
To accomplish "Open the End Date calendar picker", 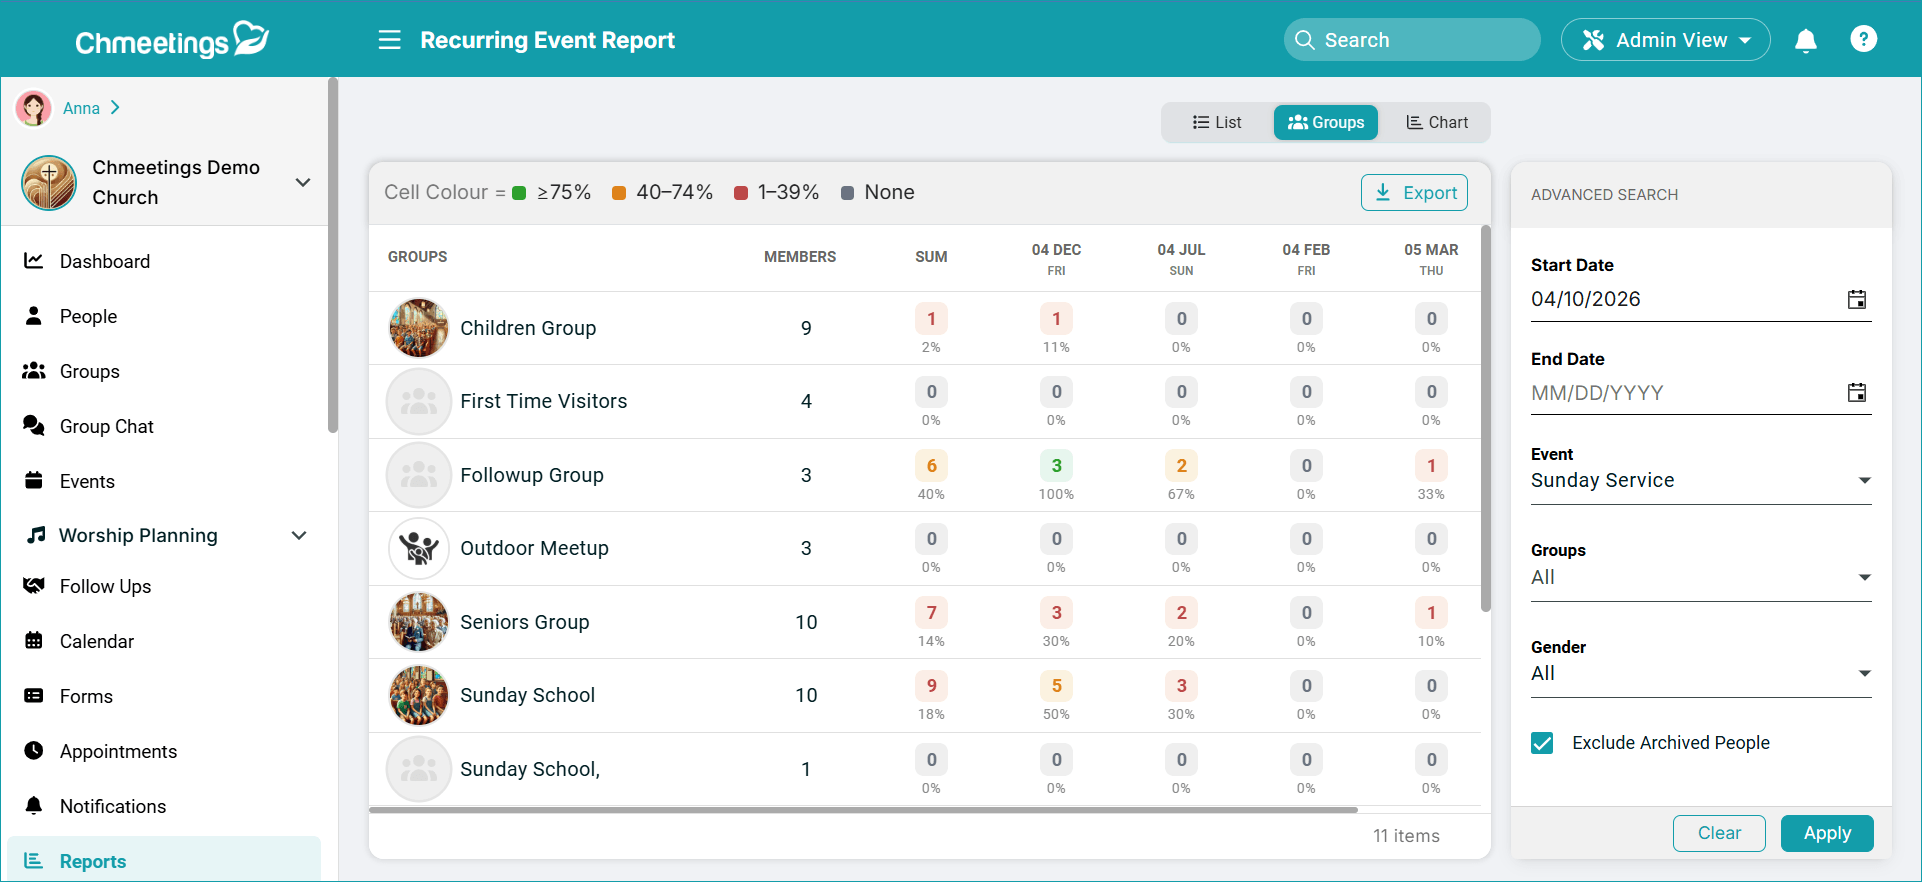I will 1857,392.
